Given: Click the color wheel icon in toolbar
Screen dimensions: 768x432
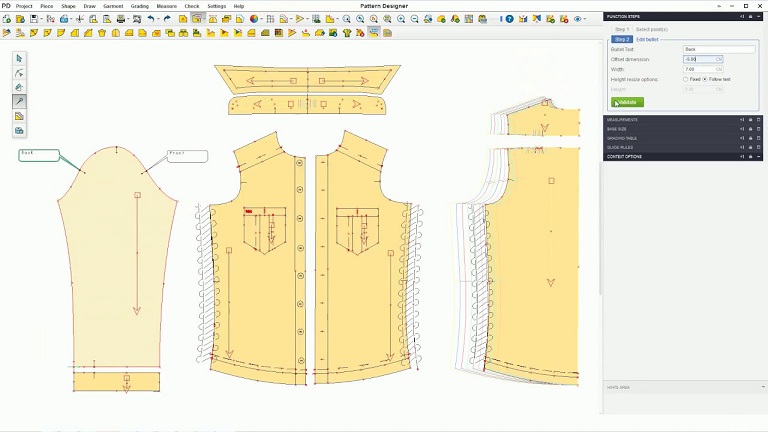Looking at the screenshot, I should pos(254,19).
